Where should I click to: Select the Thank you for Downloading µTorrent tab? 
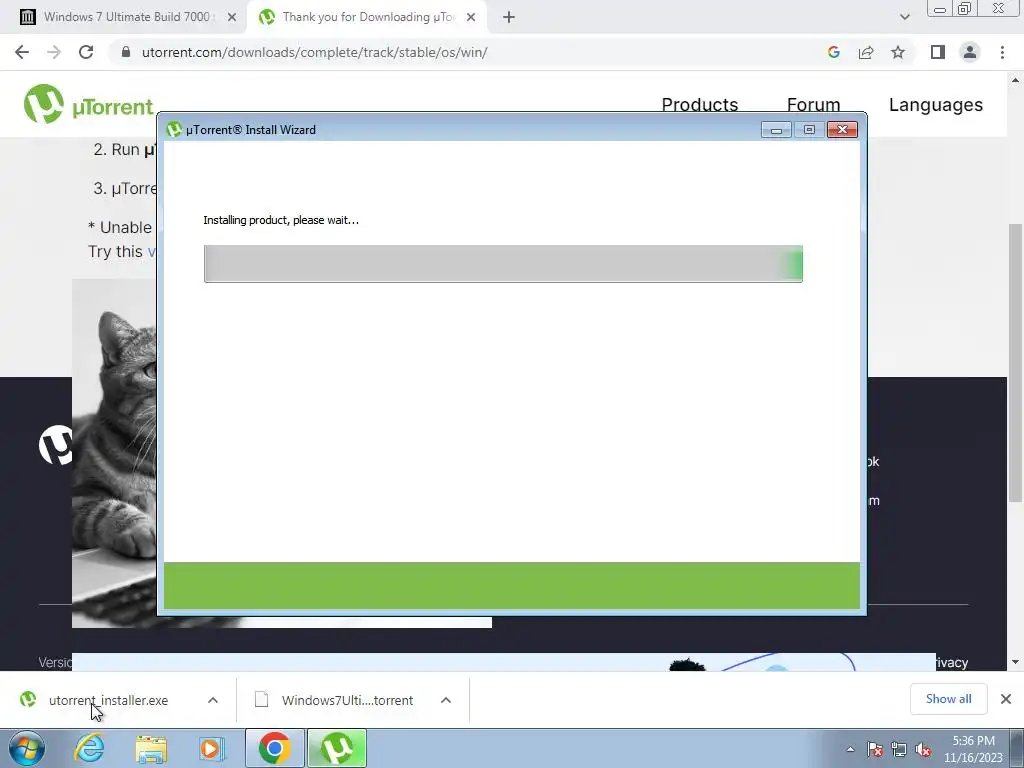point(368,17)
